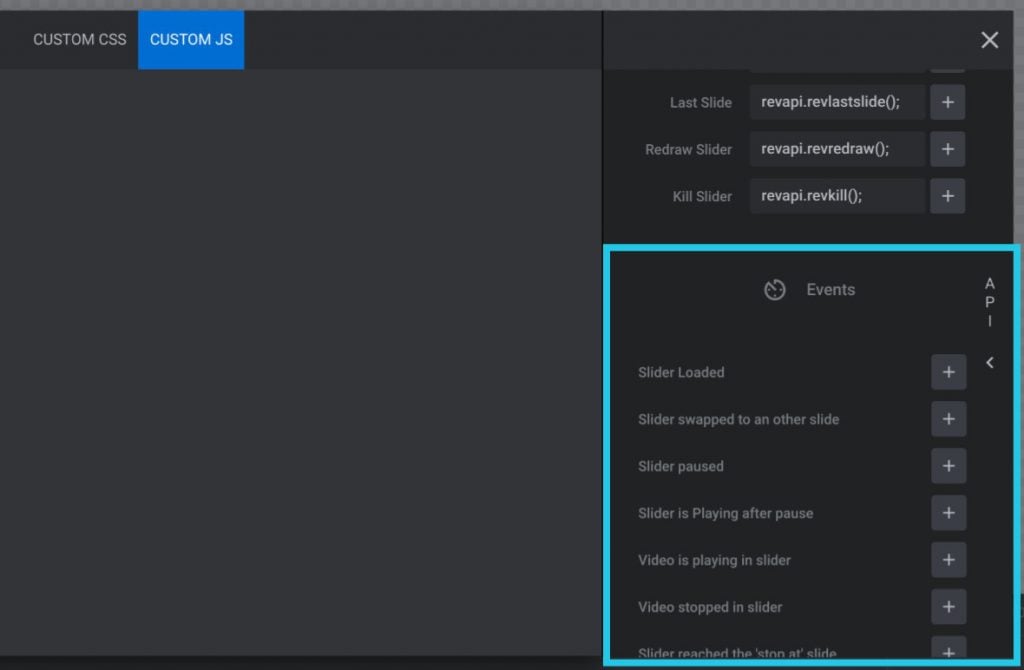Add snippet for Last Slide action
The image size is (1024, 670).
(x=947, y=101)
